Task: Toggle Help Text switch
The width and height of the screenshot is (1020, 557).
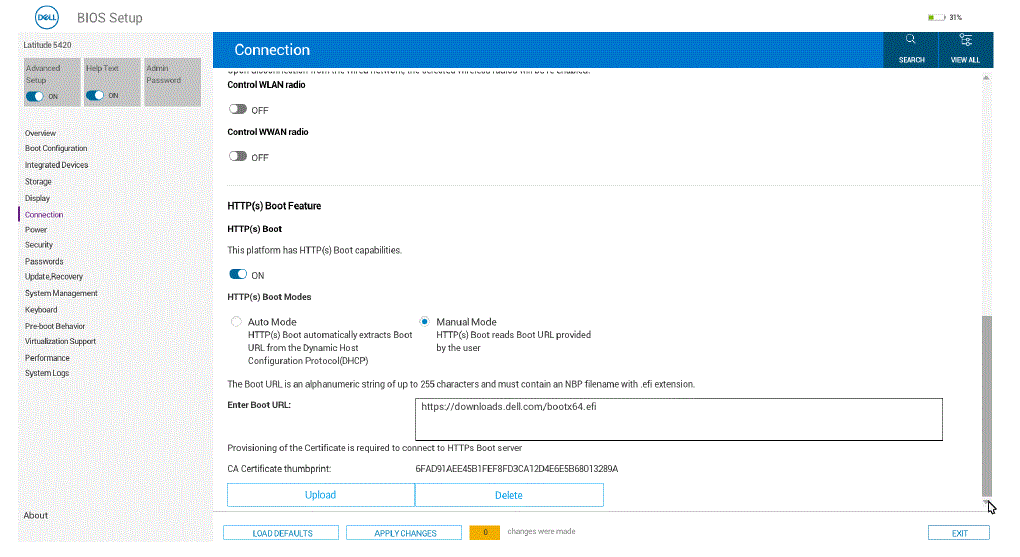Action: click(95, 95)
